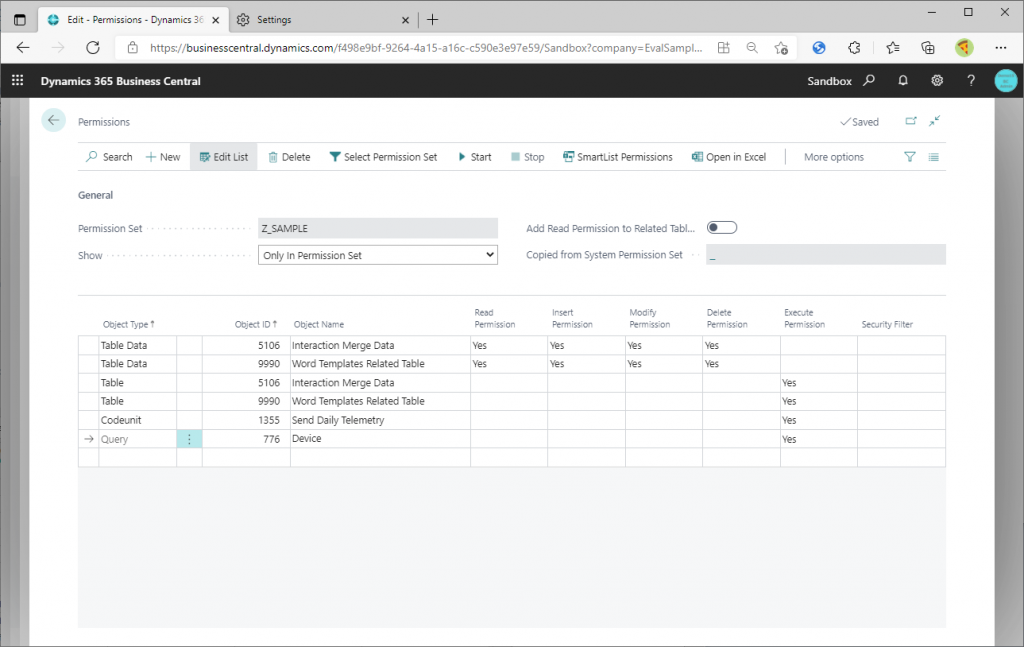Click the Object Type cell showing Query
Screen dimensions: 1024x647
click(x=137, y=439)
